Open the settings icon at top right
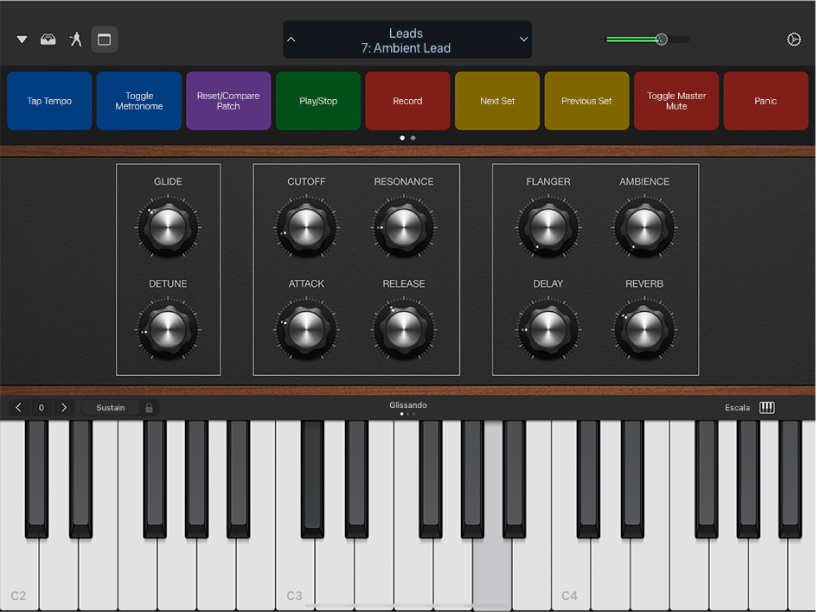The height and width of the screenshot is (612, 817). click(794, 40)
